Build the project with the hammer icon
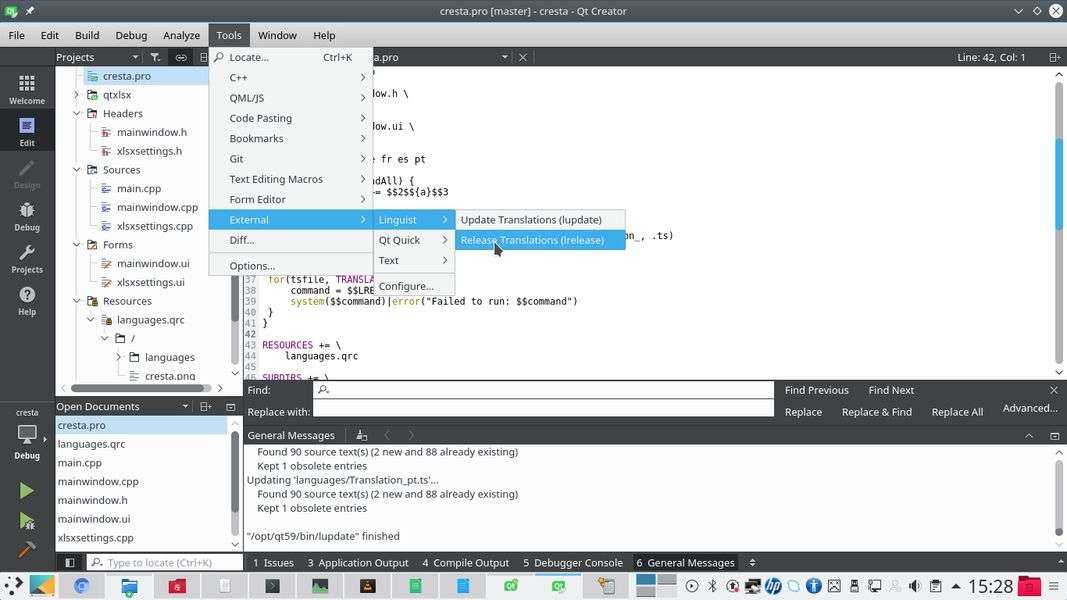Image resolution: width=1067 pixels, height=600 pixels. pos(27,549)
